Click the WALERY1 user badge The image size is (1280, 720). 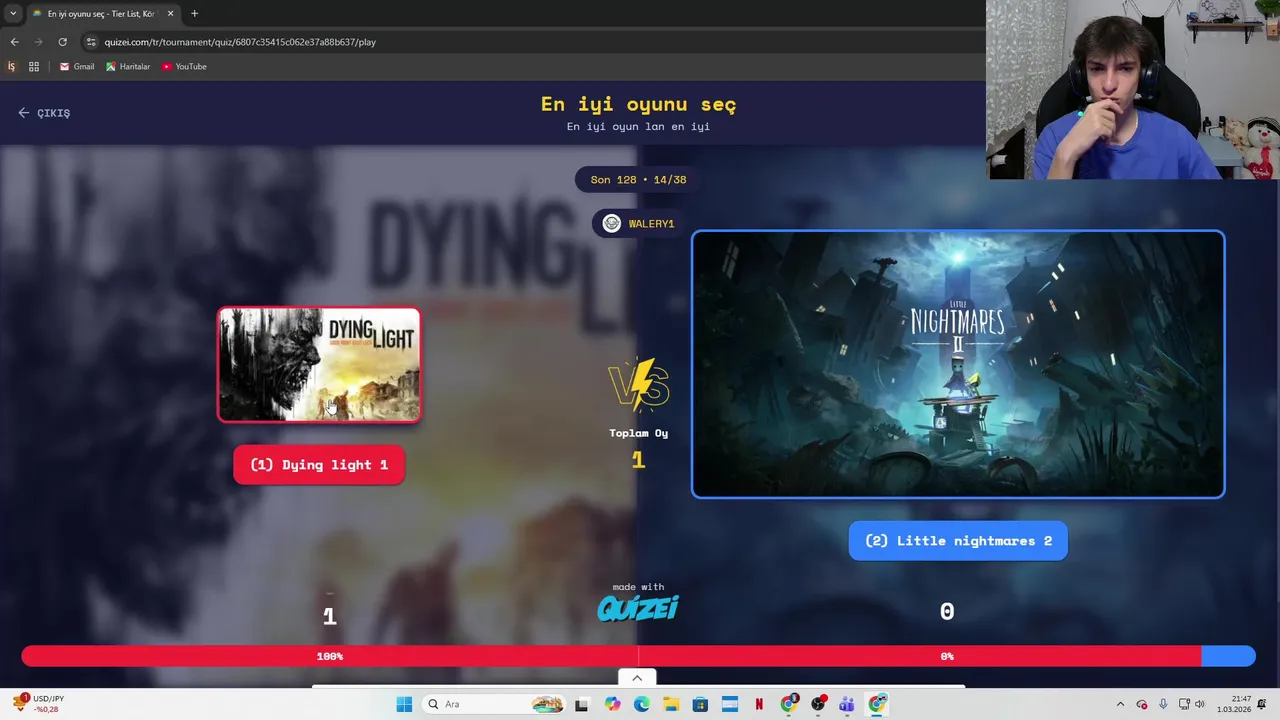(639, 224)
